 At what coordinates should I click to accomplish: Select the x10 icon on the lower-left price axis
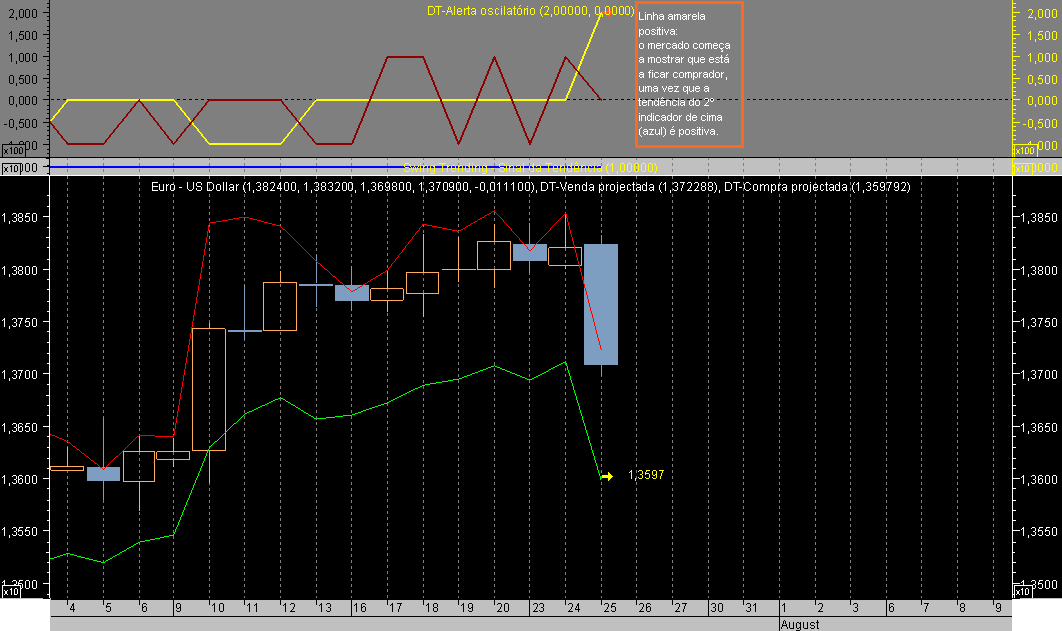point(11,591)
